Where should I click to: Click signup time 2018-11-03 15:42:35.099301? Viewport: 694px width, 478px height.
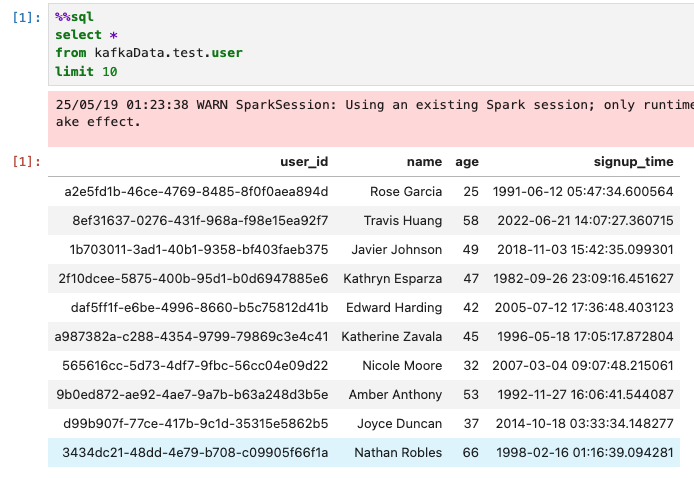coord(585,249)
